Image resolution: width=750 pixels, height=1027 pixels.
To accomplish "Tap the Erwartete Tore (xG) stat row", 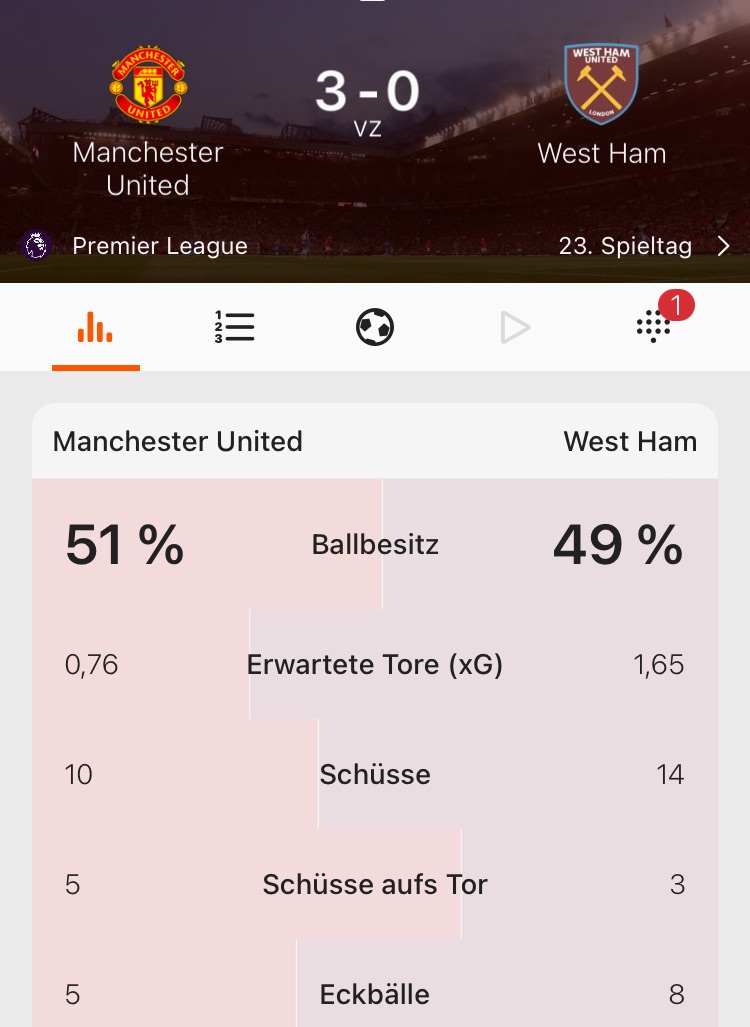I will click(x=375, y=664).
